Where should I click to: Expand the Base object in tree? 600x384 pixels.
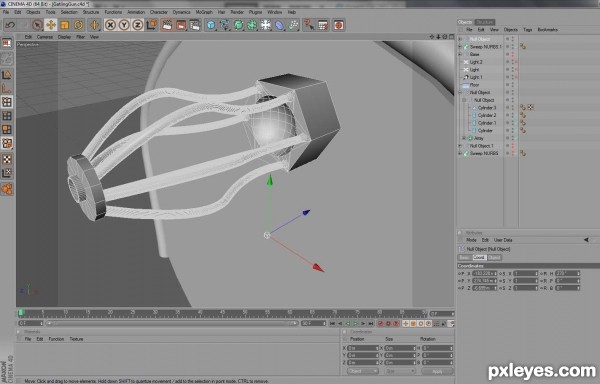460,54
